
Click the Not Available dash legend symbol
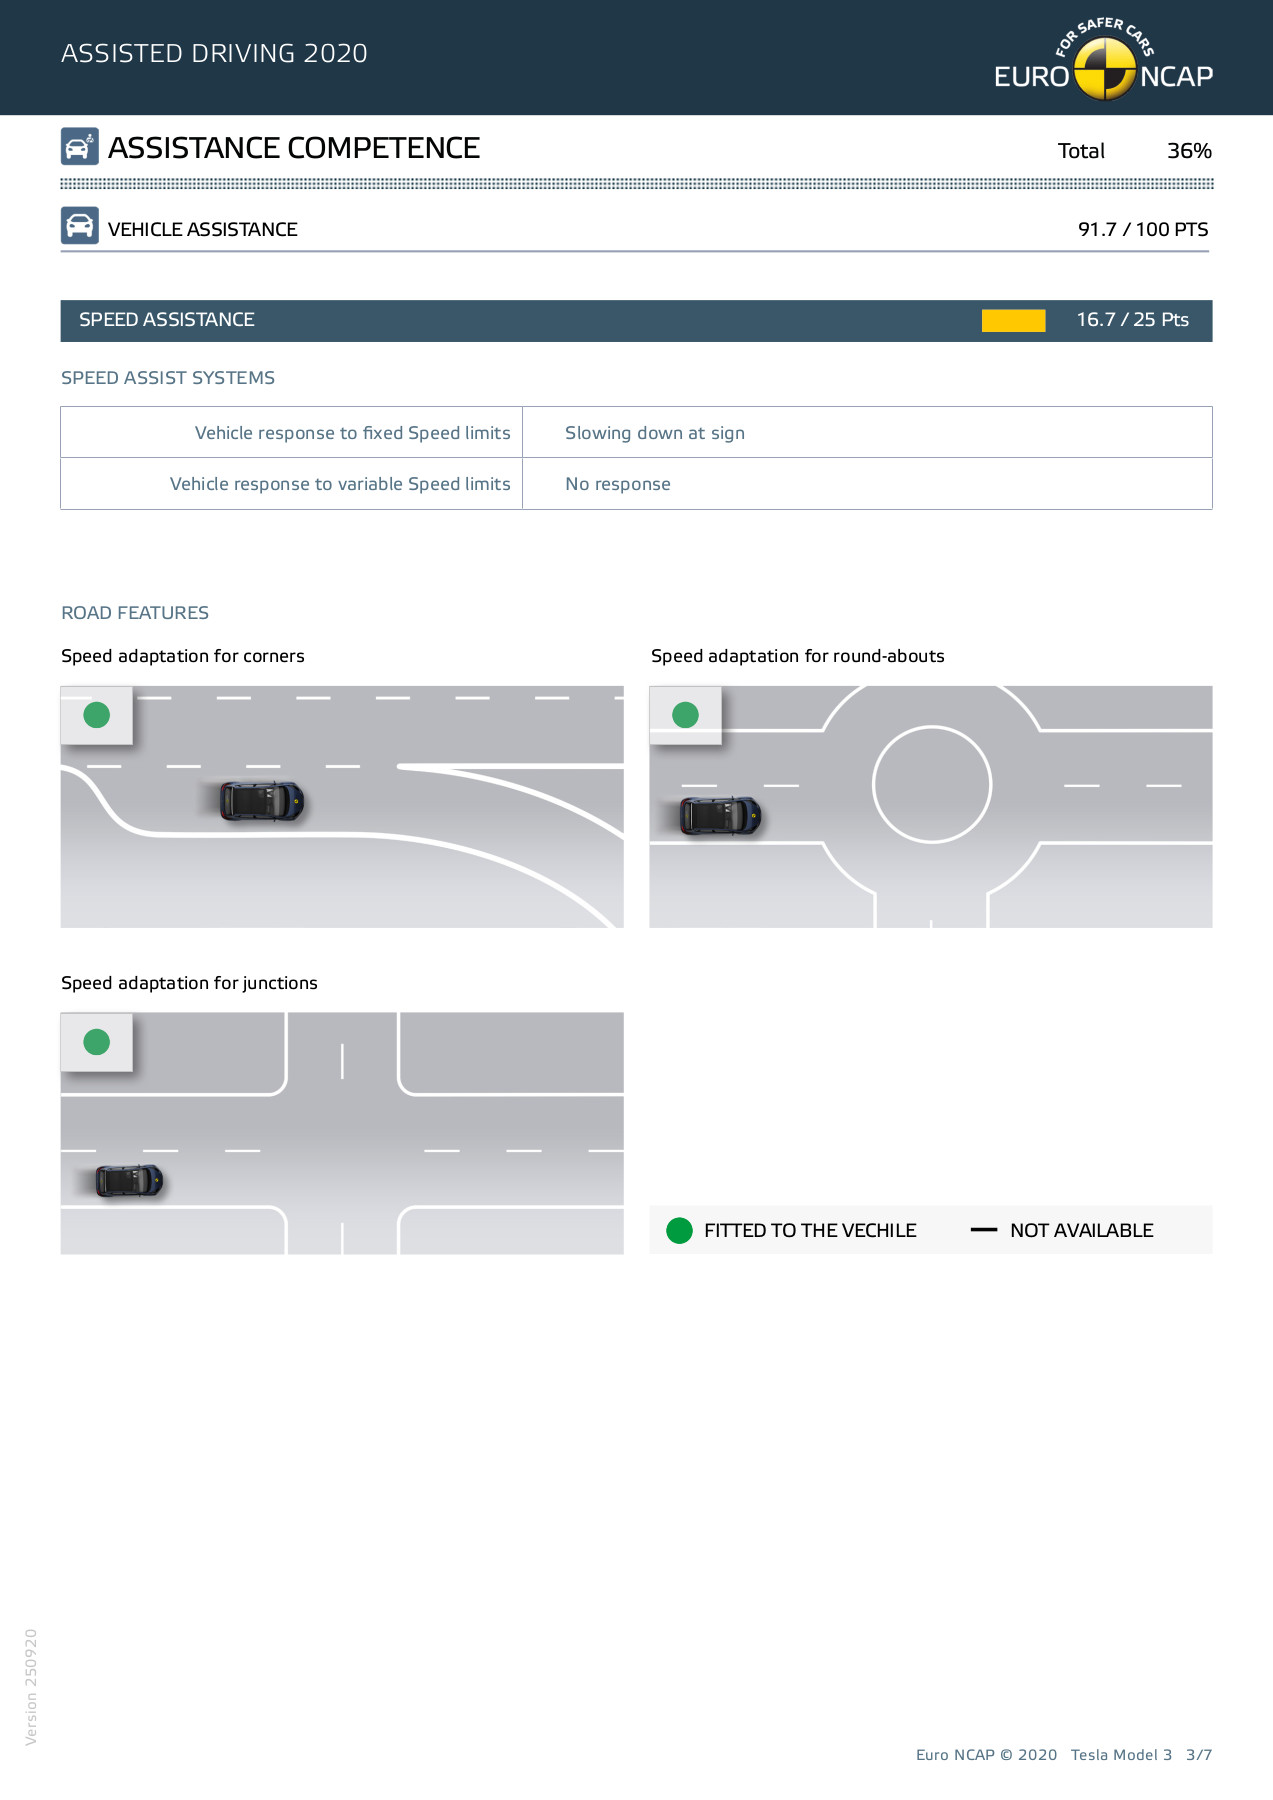point(984,1230)
